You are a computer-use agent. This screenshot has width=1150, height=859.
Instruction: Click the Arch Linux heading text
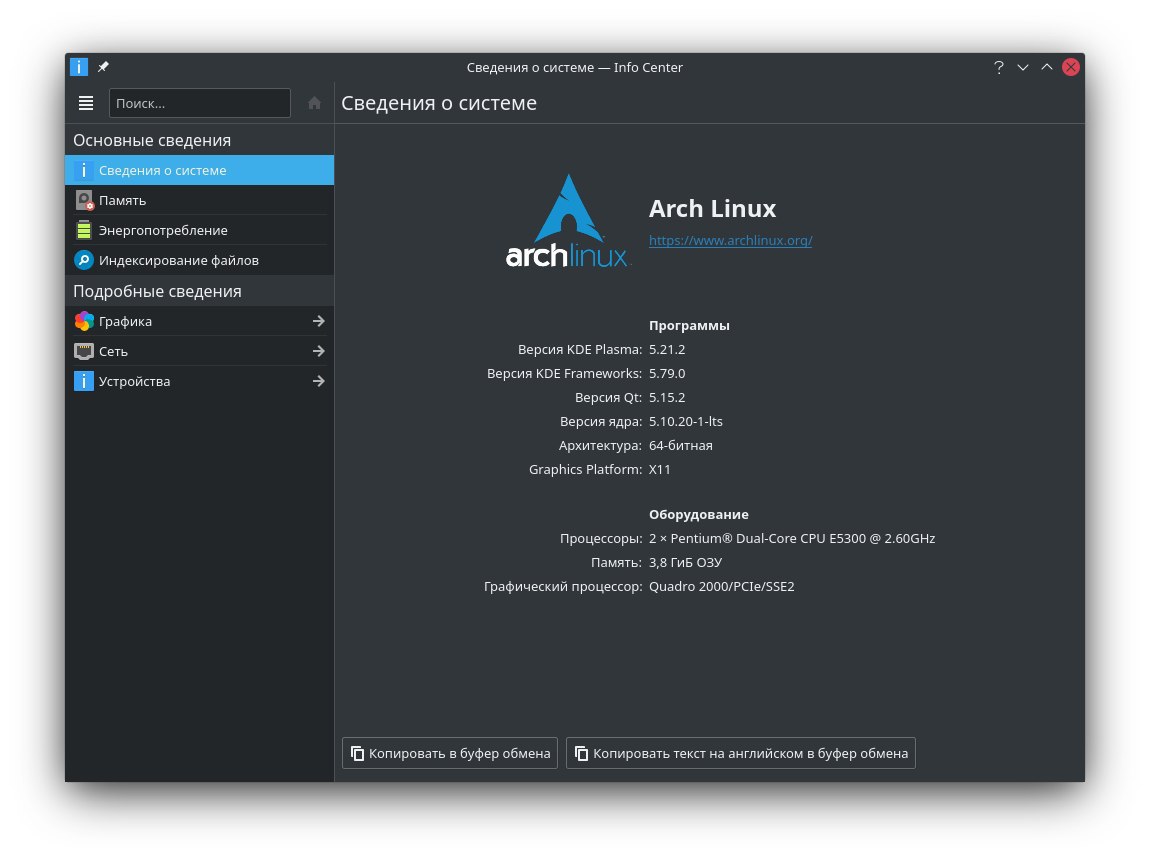pyautogui.click(x=712, y=209)
